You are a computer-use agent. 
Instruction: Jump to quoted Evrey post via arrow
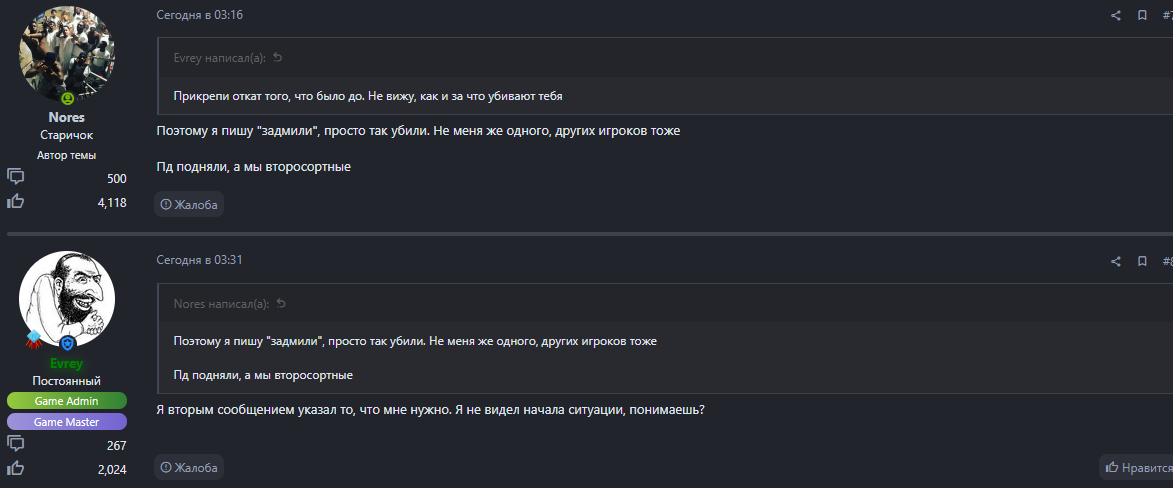[278, 58]
